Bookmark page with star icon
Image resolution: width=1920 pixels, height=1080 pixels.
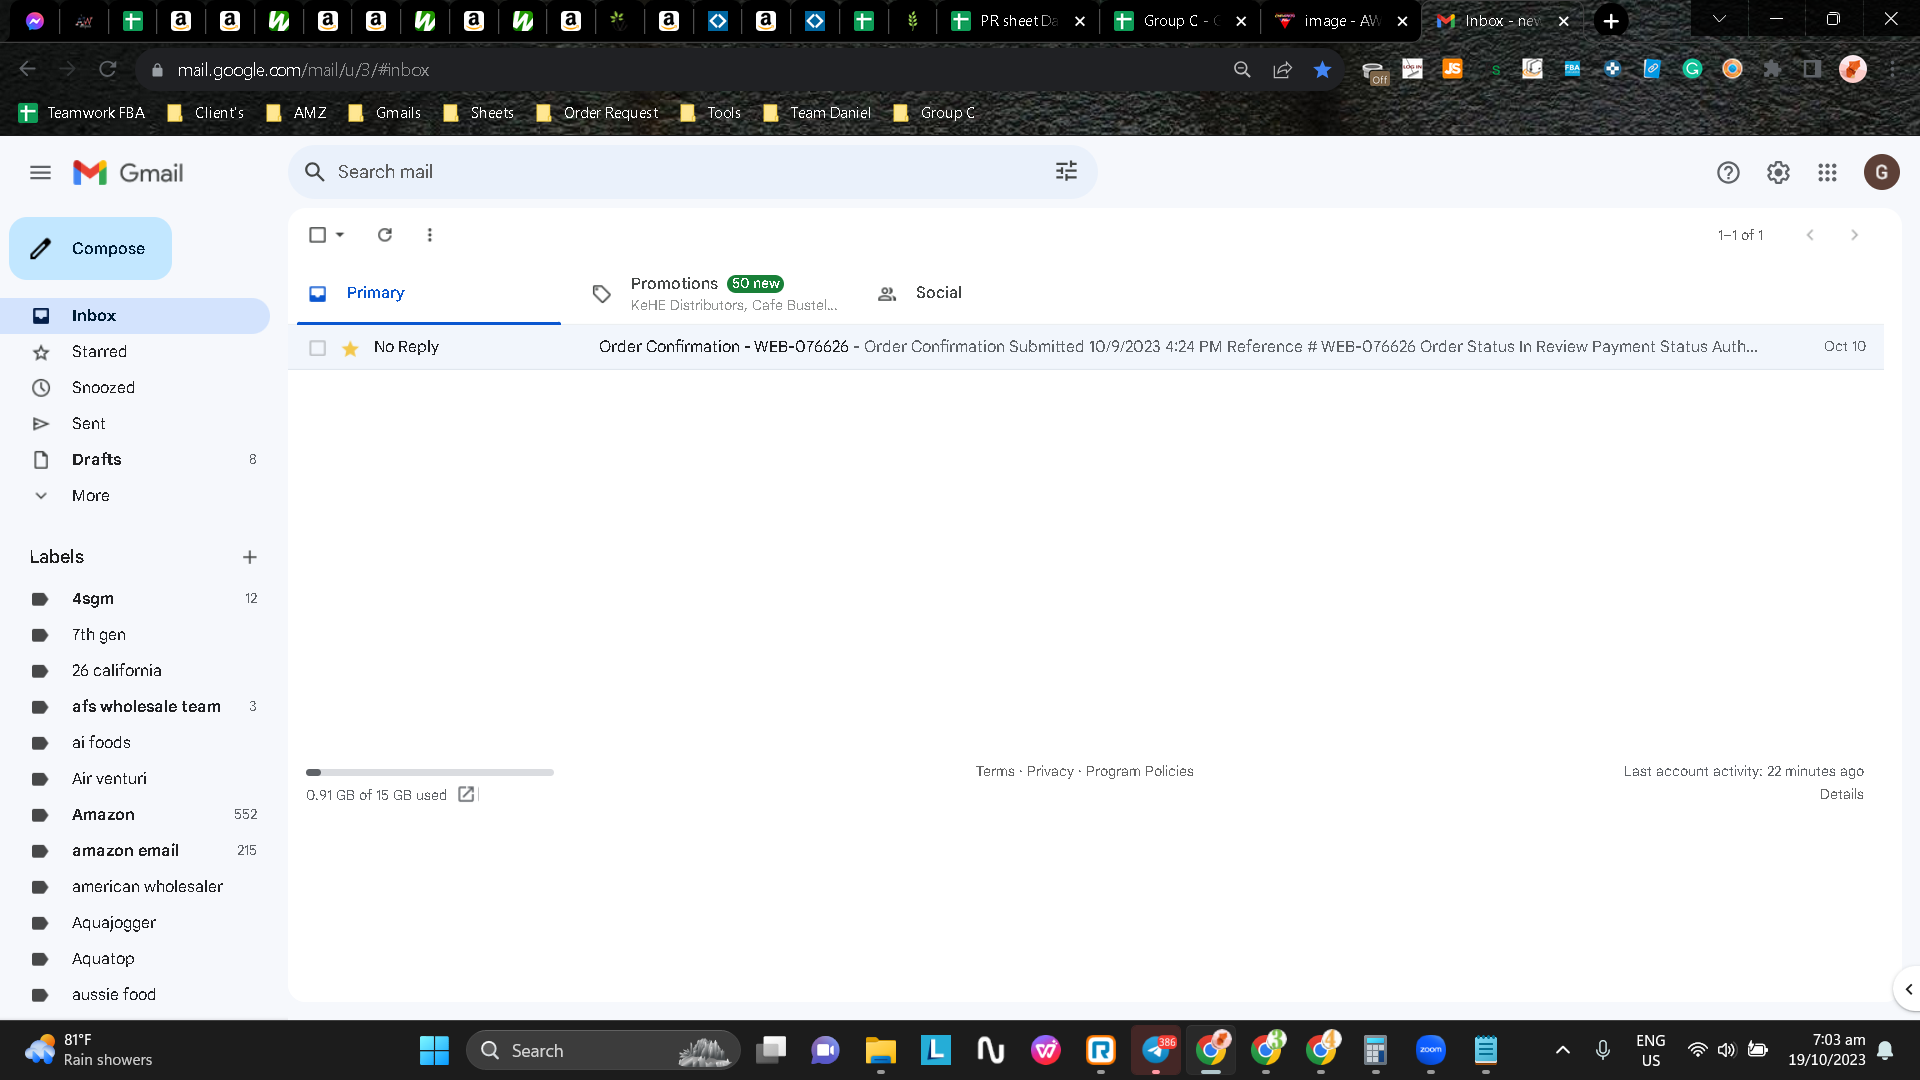point(1322,70)
